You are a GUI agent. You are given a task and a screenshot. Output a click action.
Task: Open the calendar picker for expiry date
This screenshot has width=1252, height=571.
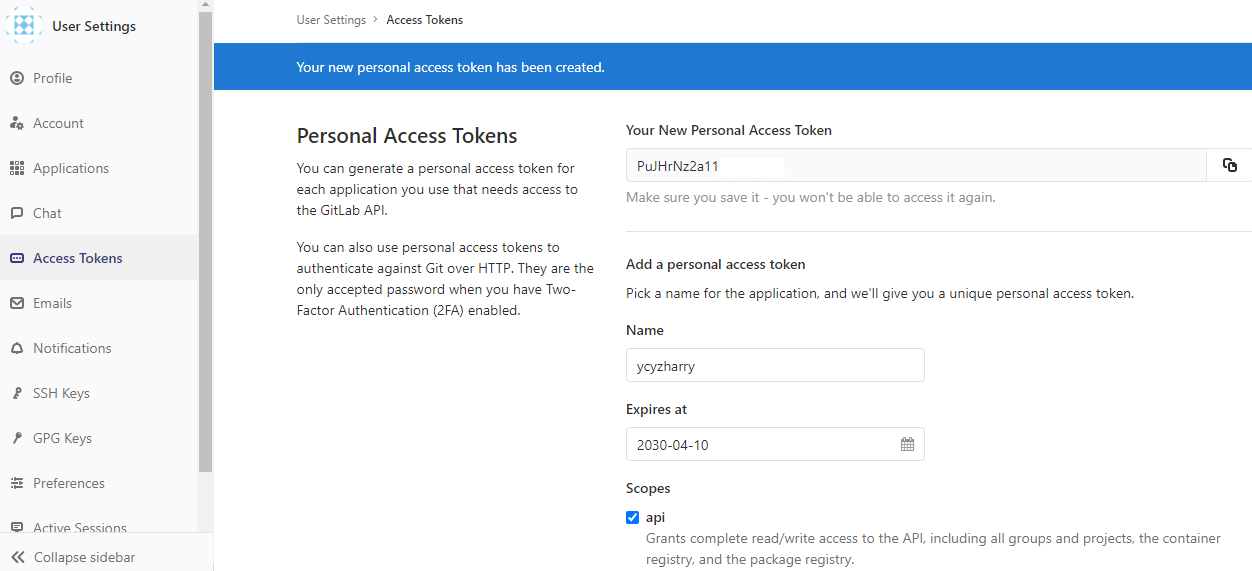coord(907,444)
